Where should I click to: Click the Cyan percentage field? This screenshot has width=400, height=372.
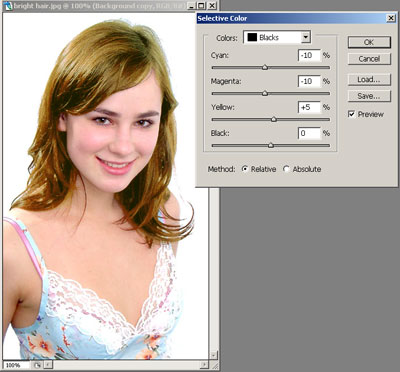[309, 55]
